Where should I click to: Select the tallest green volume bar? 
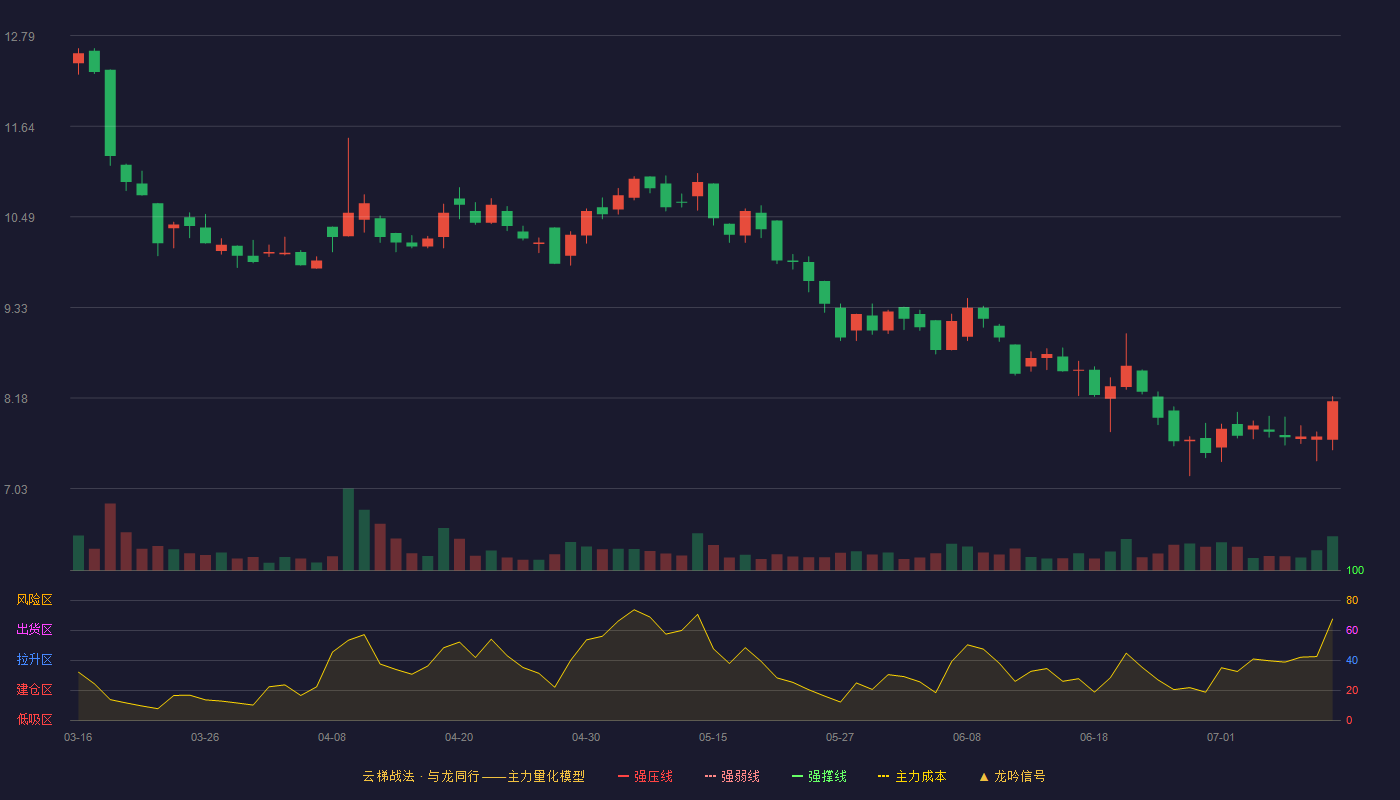[x=348, y=530]
